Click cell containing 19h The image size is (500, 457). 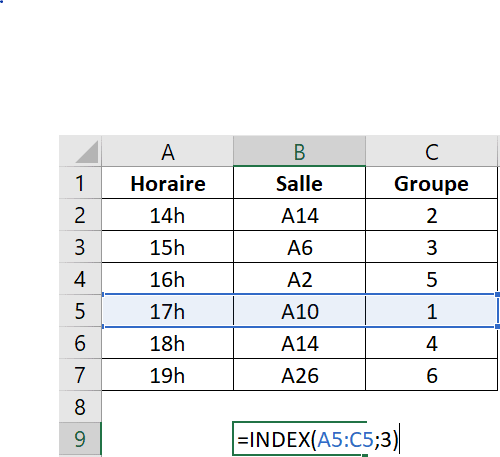click(168, 375)
